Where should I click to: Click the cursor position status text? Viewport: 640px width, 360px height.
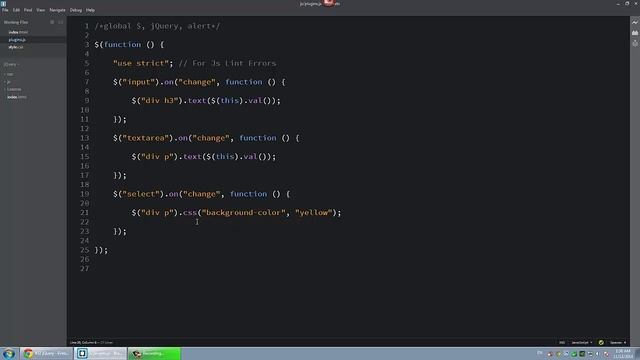pos(91,342)
